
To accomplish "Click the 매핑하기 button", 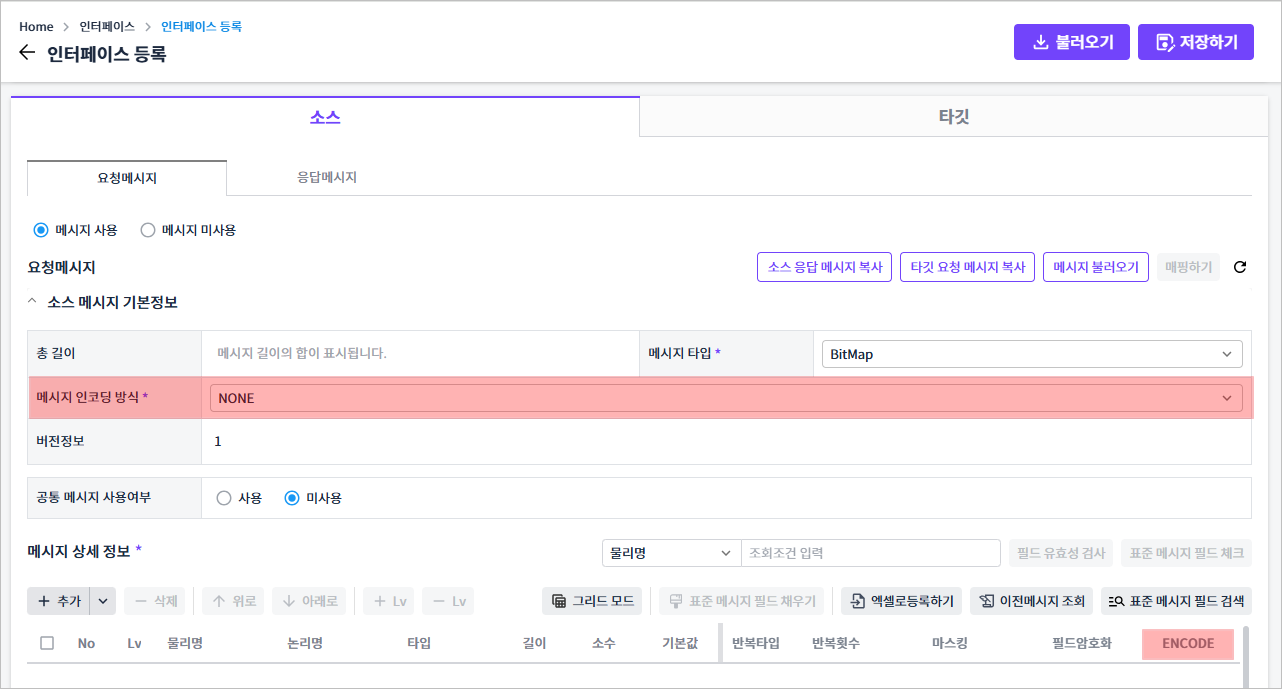I will (x=1188, y=267).
